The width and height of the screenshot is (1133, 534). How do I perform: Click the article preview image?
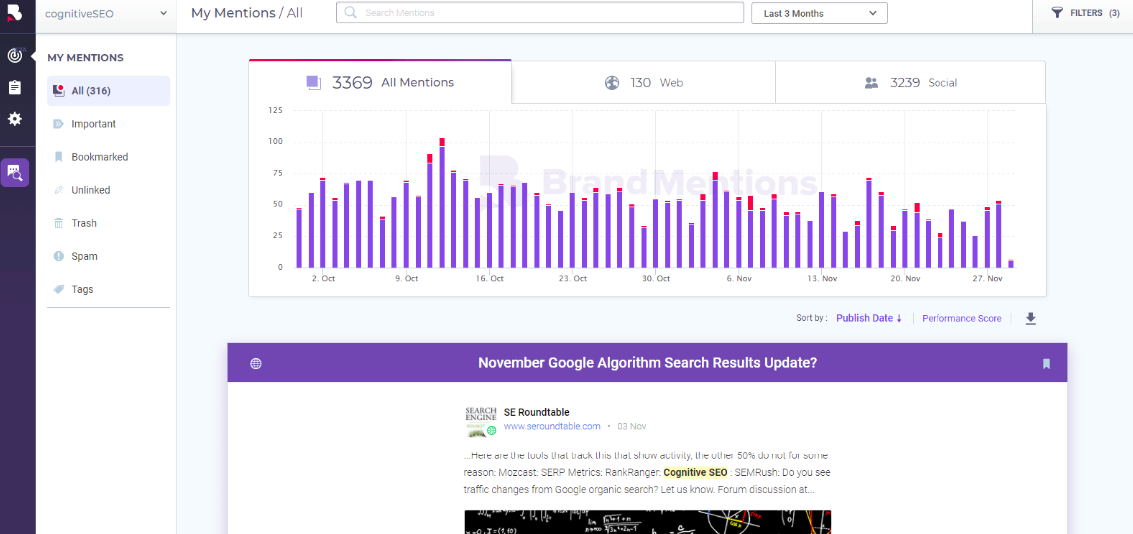[x=647, y=522]
